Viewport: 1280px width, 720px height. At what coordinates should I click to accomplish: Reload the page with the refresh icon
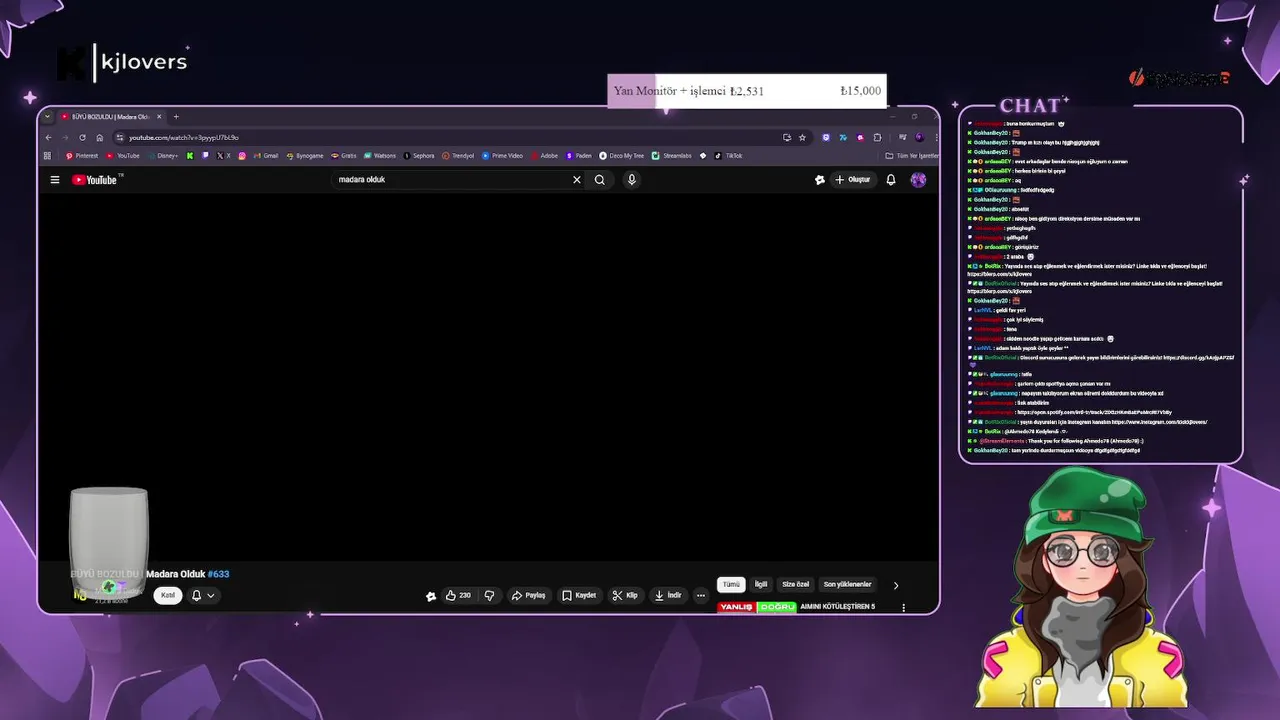(82, 137)
